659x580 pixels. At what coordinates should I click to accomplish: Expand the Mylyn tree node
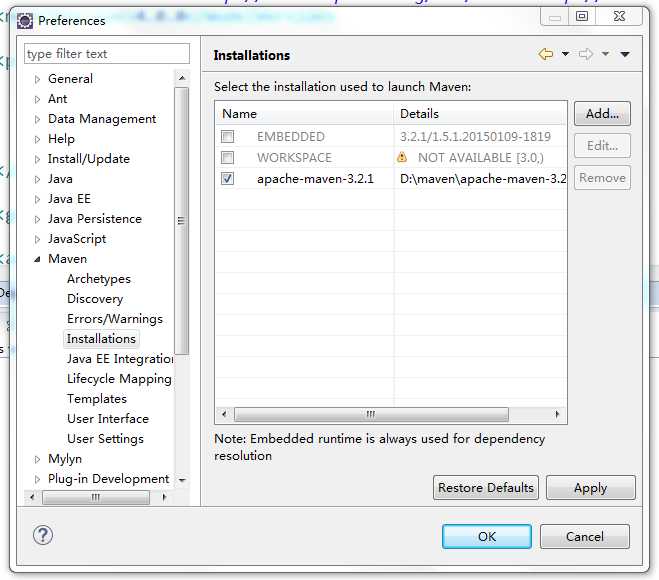click(37, 459)
